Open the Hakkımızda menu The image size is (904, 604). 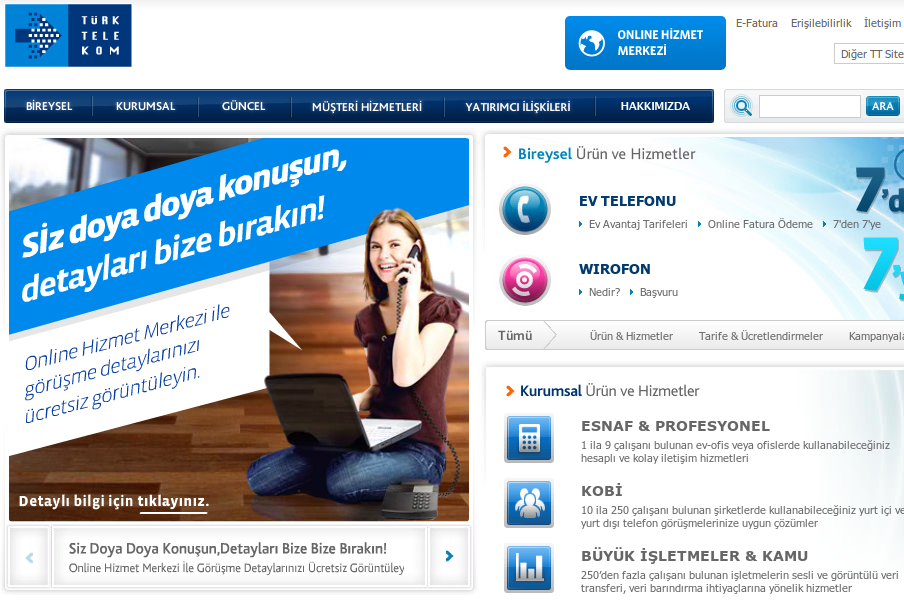coord(655,106)
